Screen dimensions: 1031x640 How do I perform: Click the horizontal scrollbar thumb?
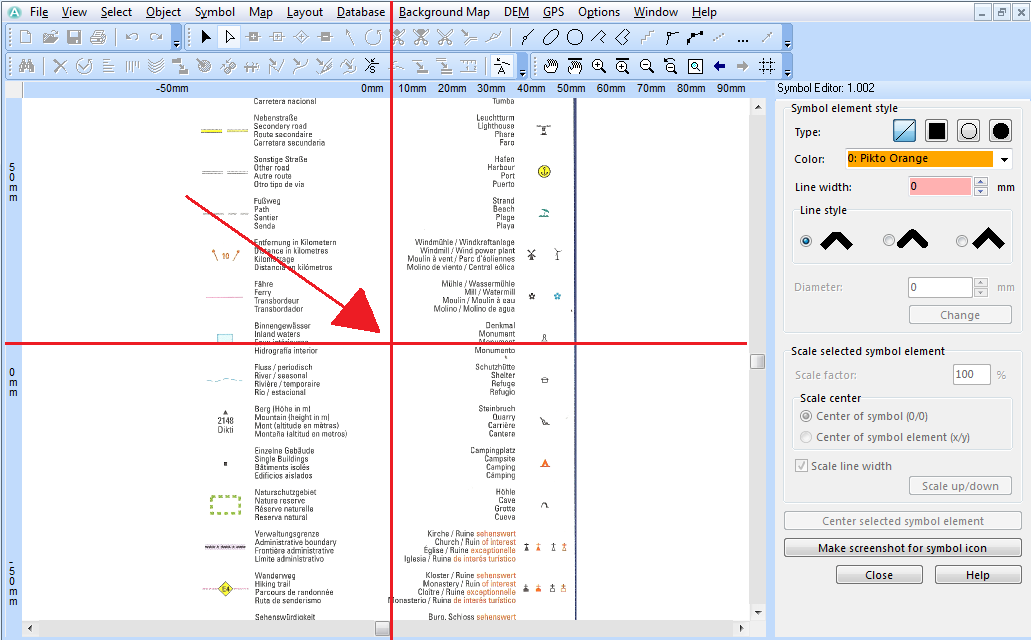coord(382,628)
